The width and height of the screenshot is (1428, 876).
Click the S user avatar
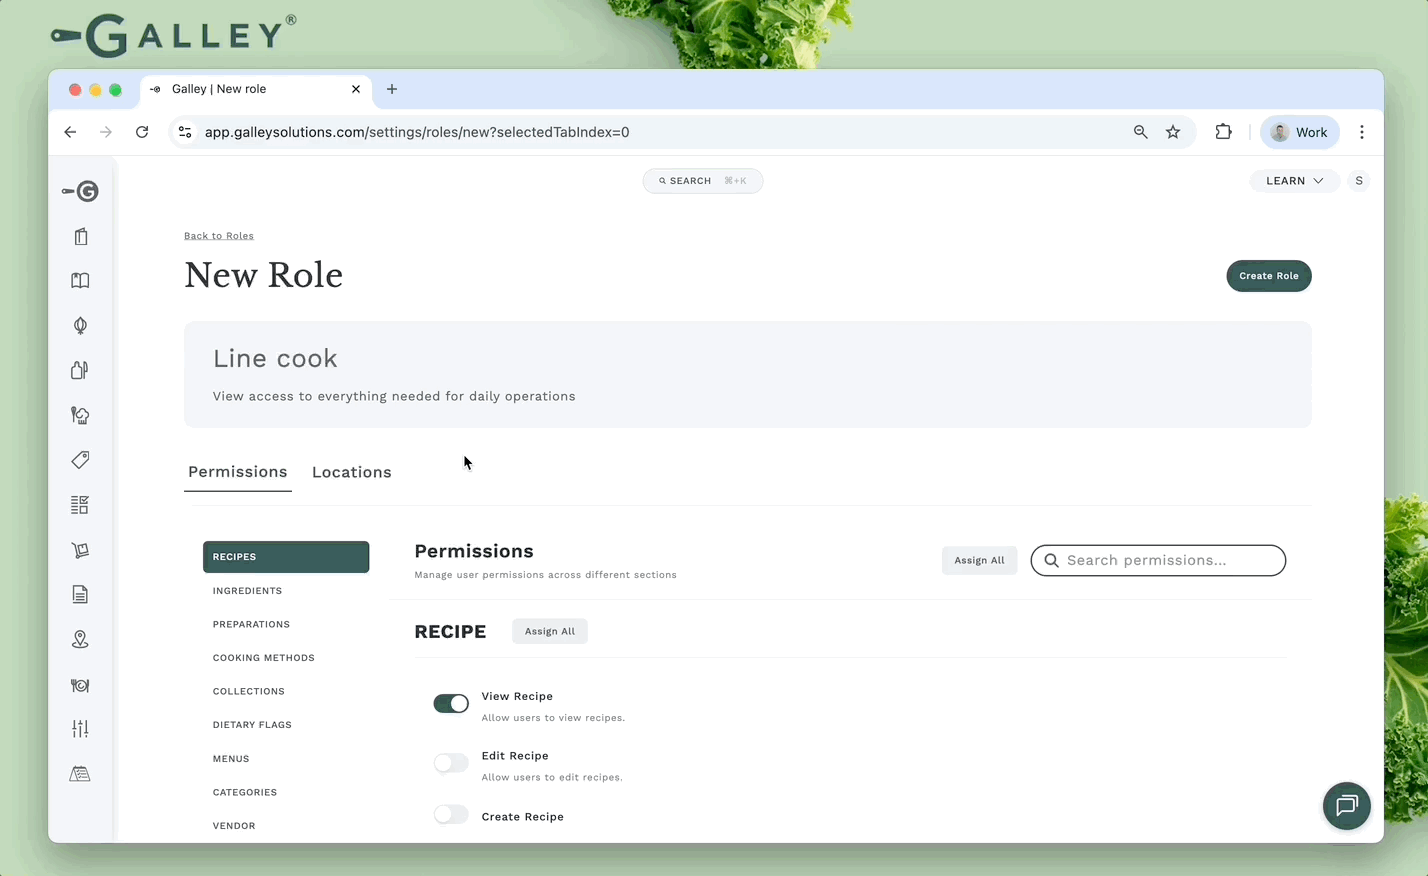[x=1358, y=181]
